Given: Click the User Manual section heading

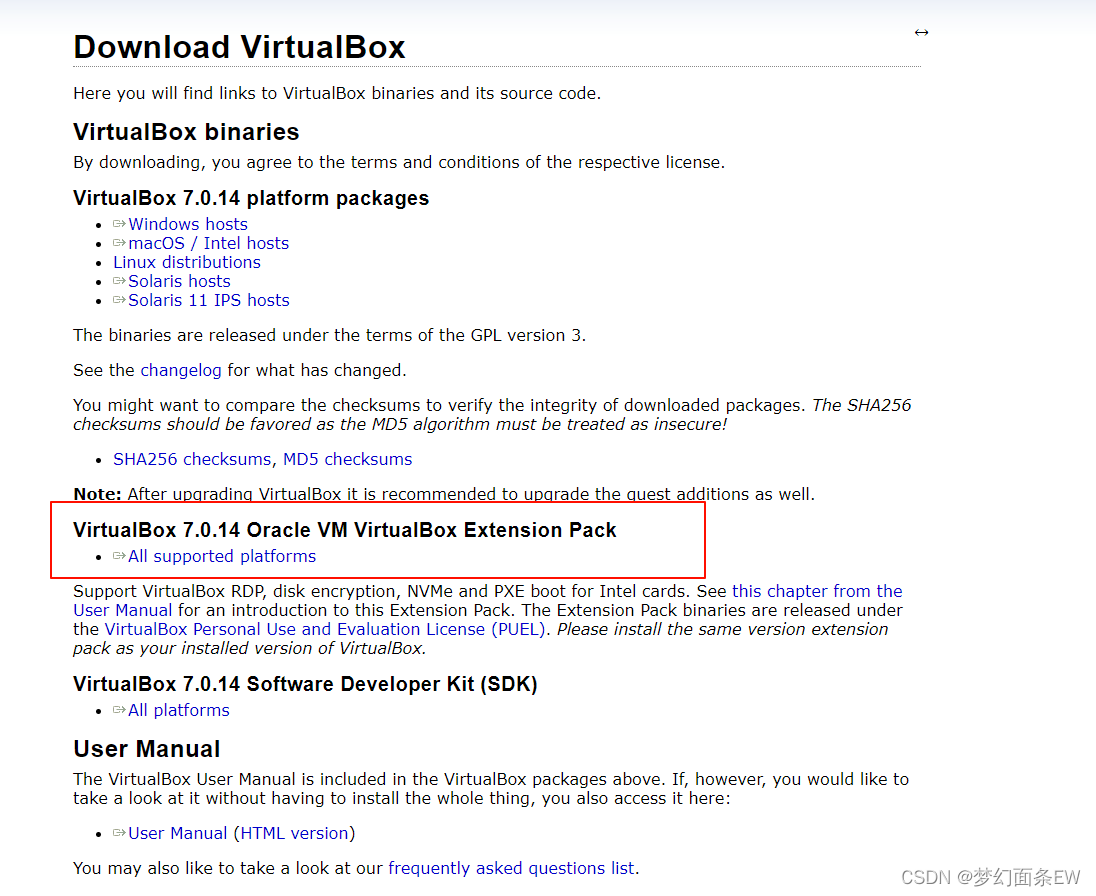Looking at the screenshot, I should (x=147, y=749).
